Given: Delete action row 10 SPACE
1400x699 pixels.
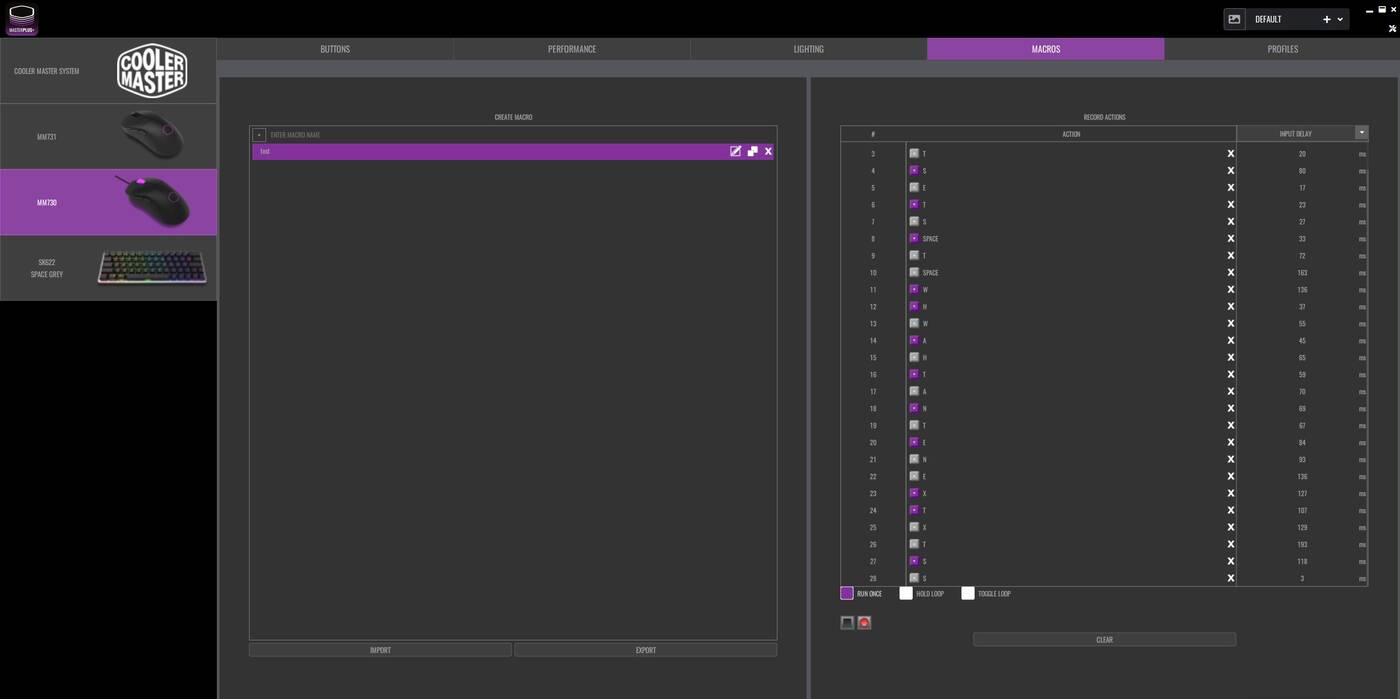Looking at the screenshot, I should click(x=1230, y=273).
